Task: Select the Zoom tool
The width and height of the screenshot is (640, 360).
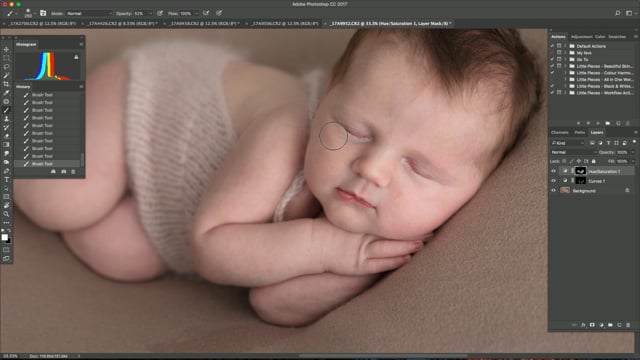Action: click(6, 214)
